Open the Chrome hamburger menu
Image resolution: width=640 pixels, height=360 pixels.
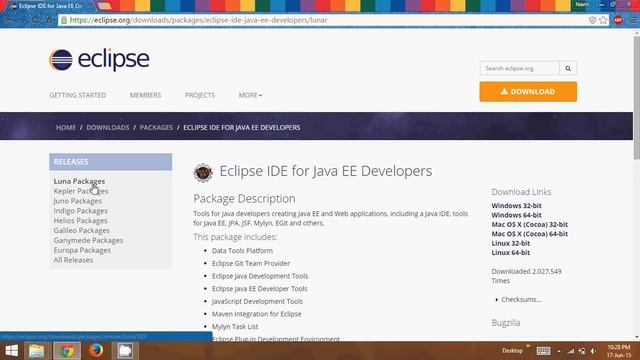pos(633,20)
